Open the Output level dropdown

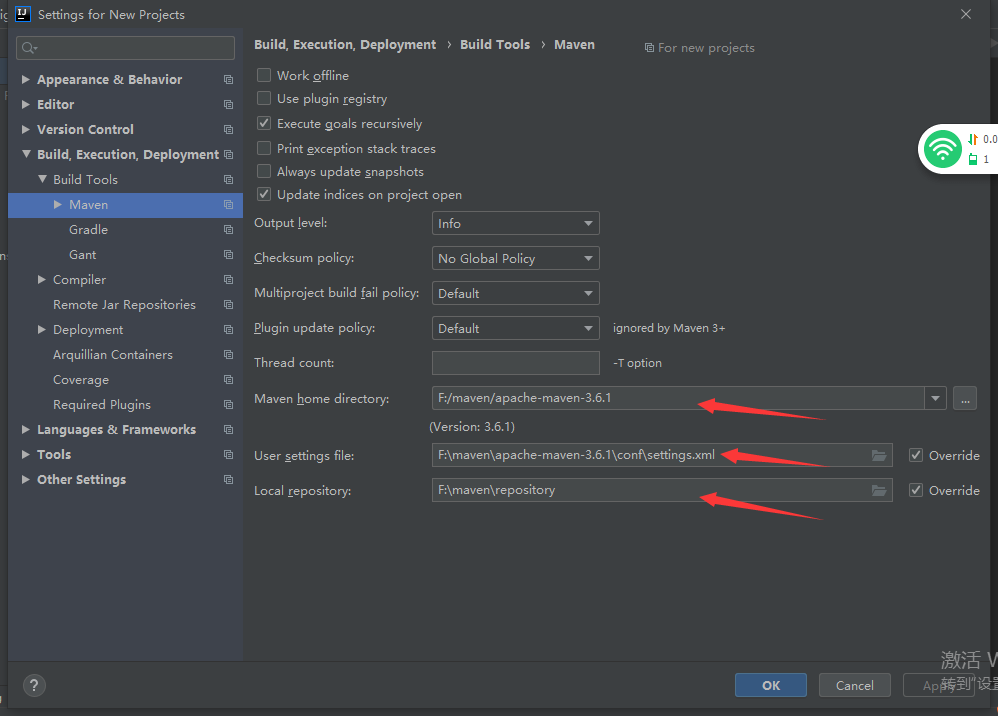pos(516,223)
